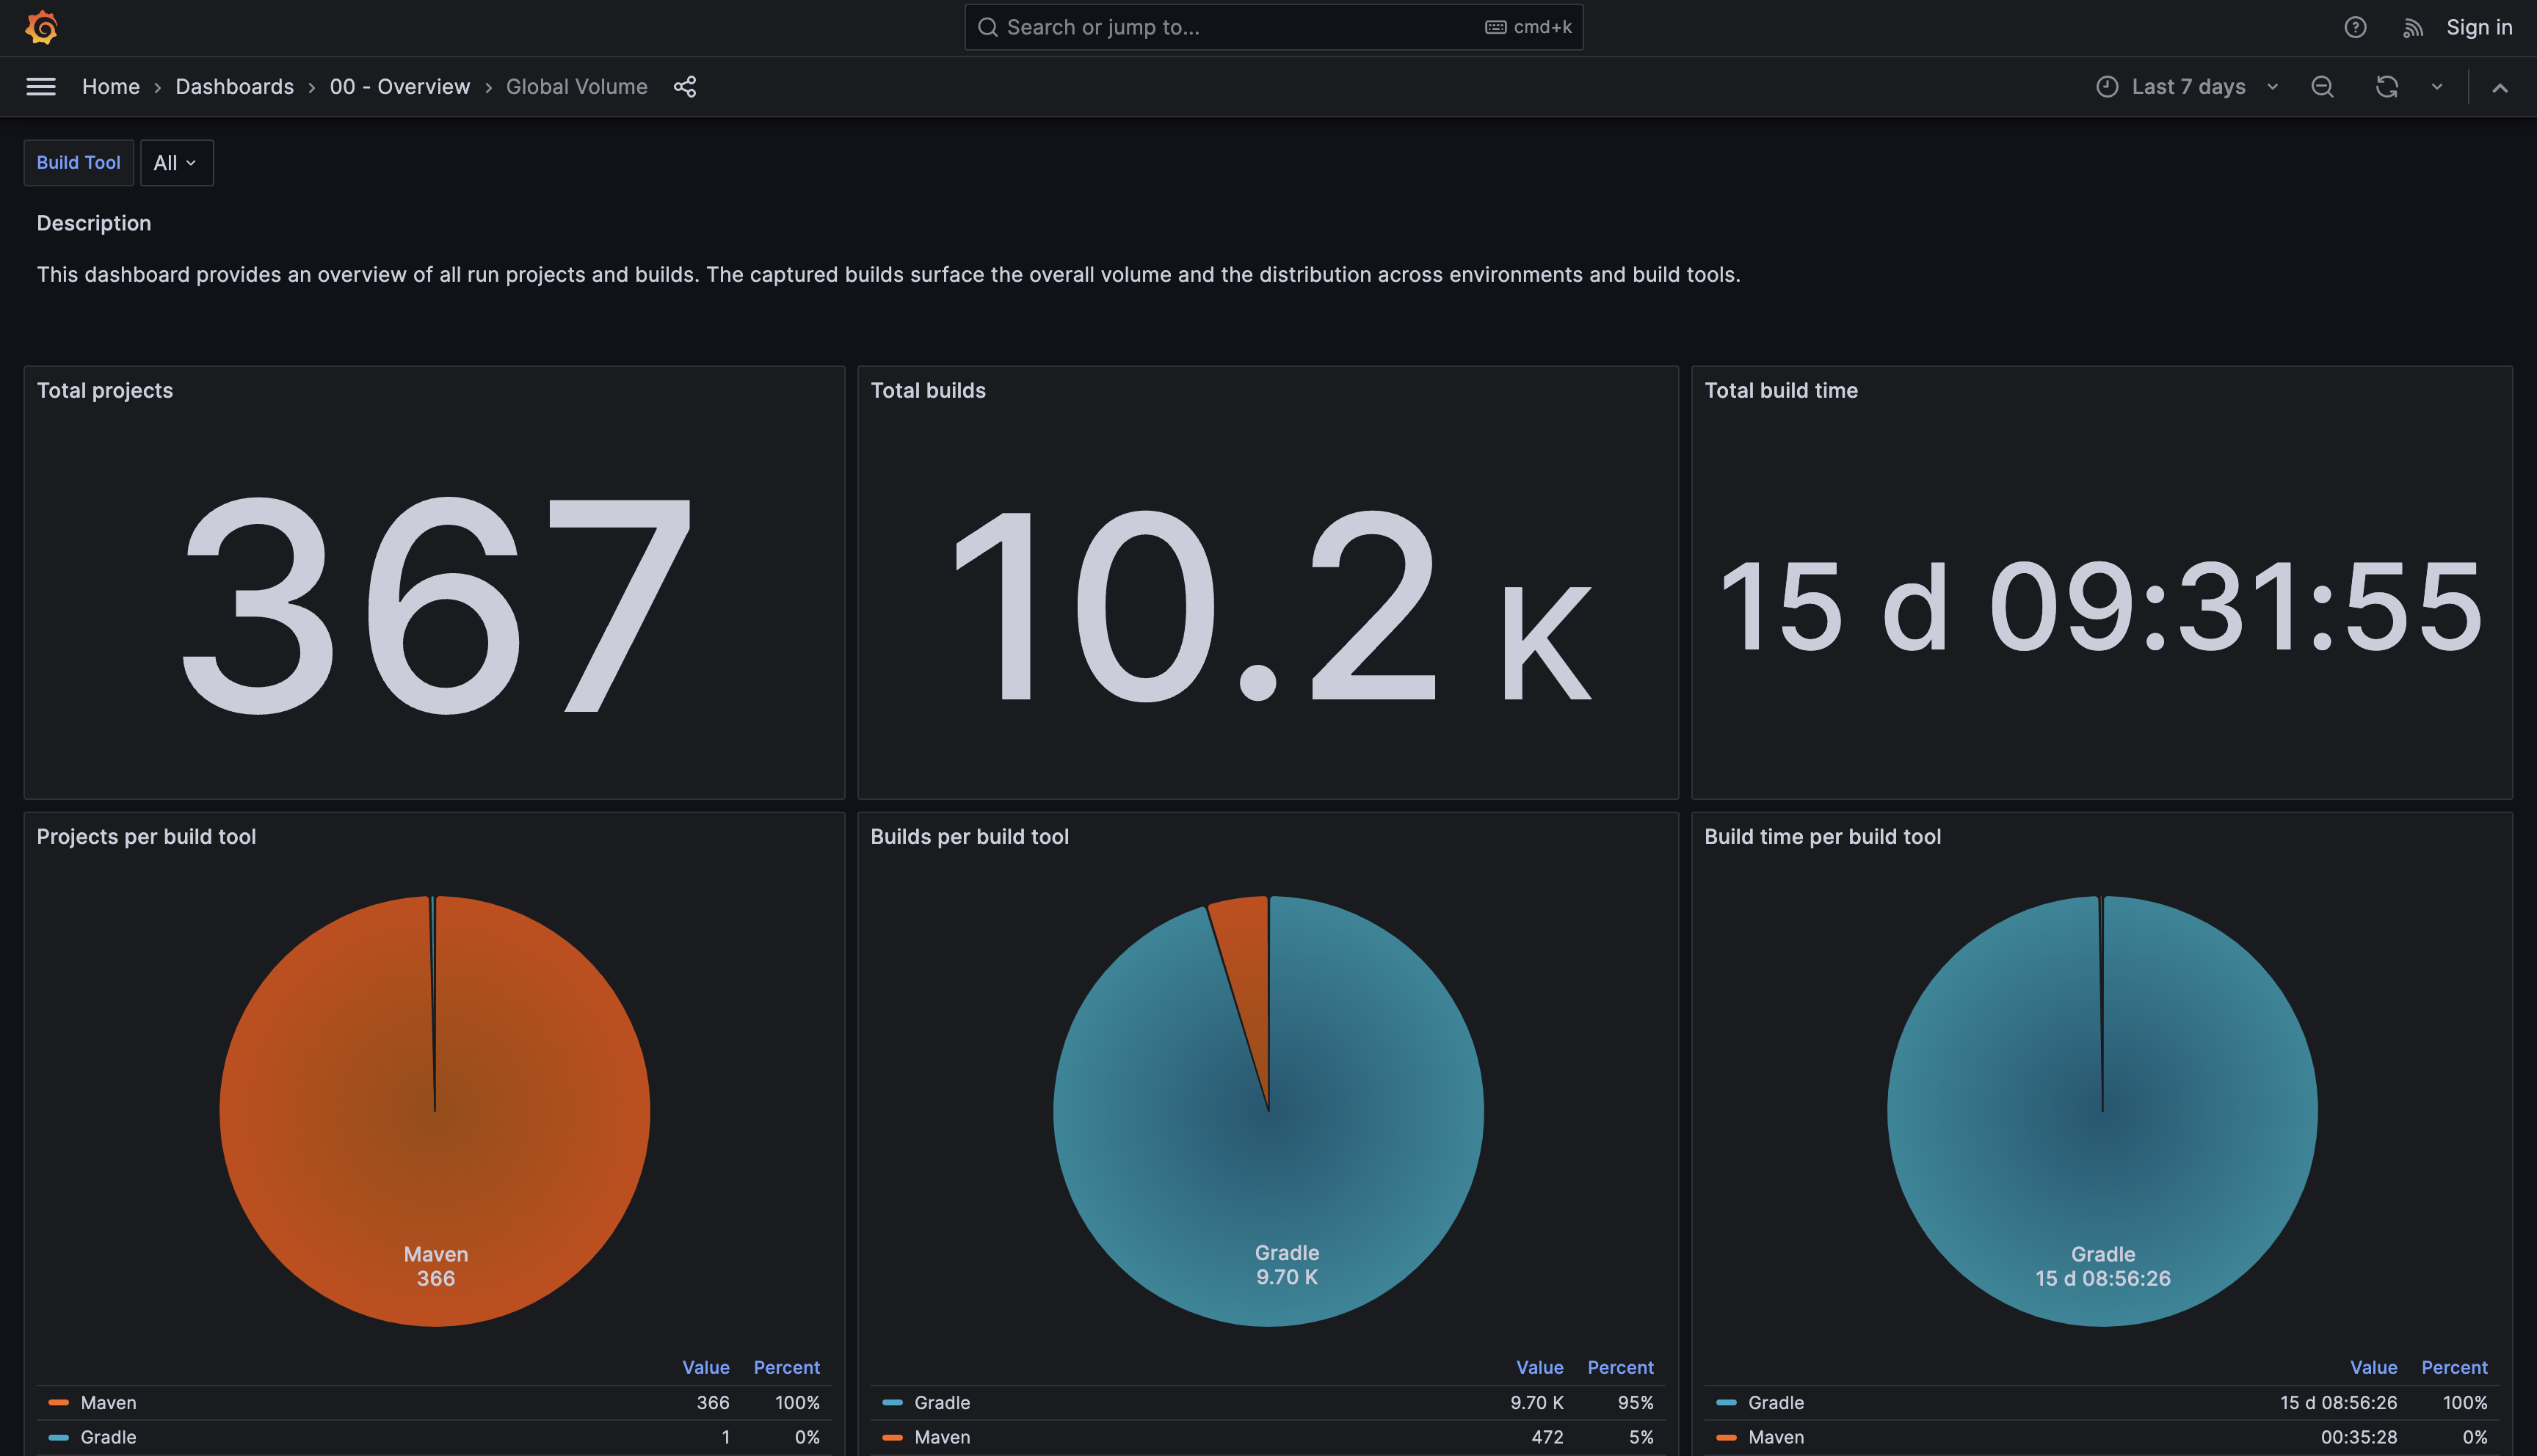Open the Last 7 days time range picker

(2188, 87)
